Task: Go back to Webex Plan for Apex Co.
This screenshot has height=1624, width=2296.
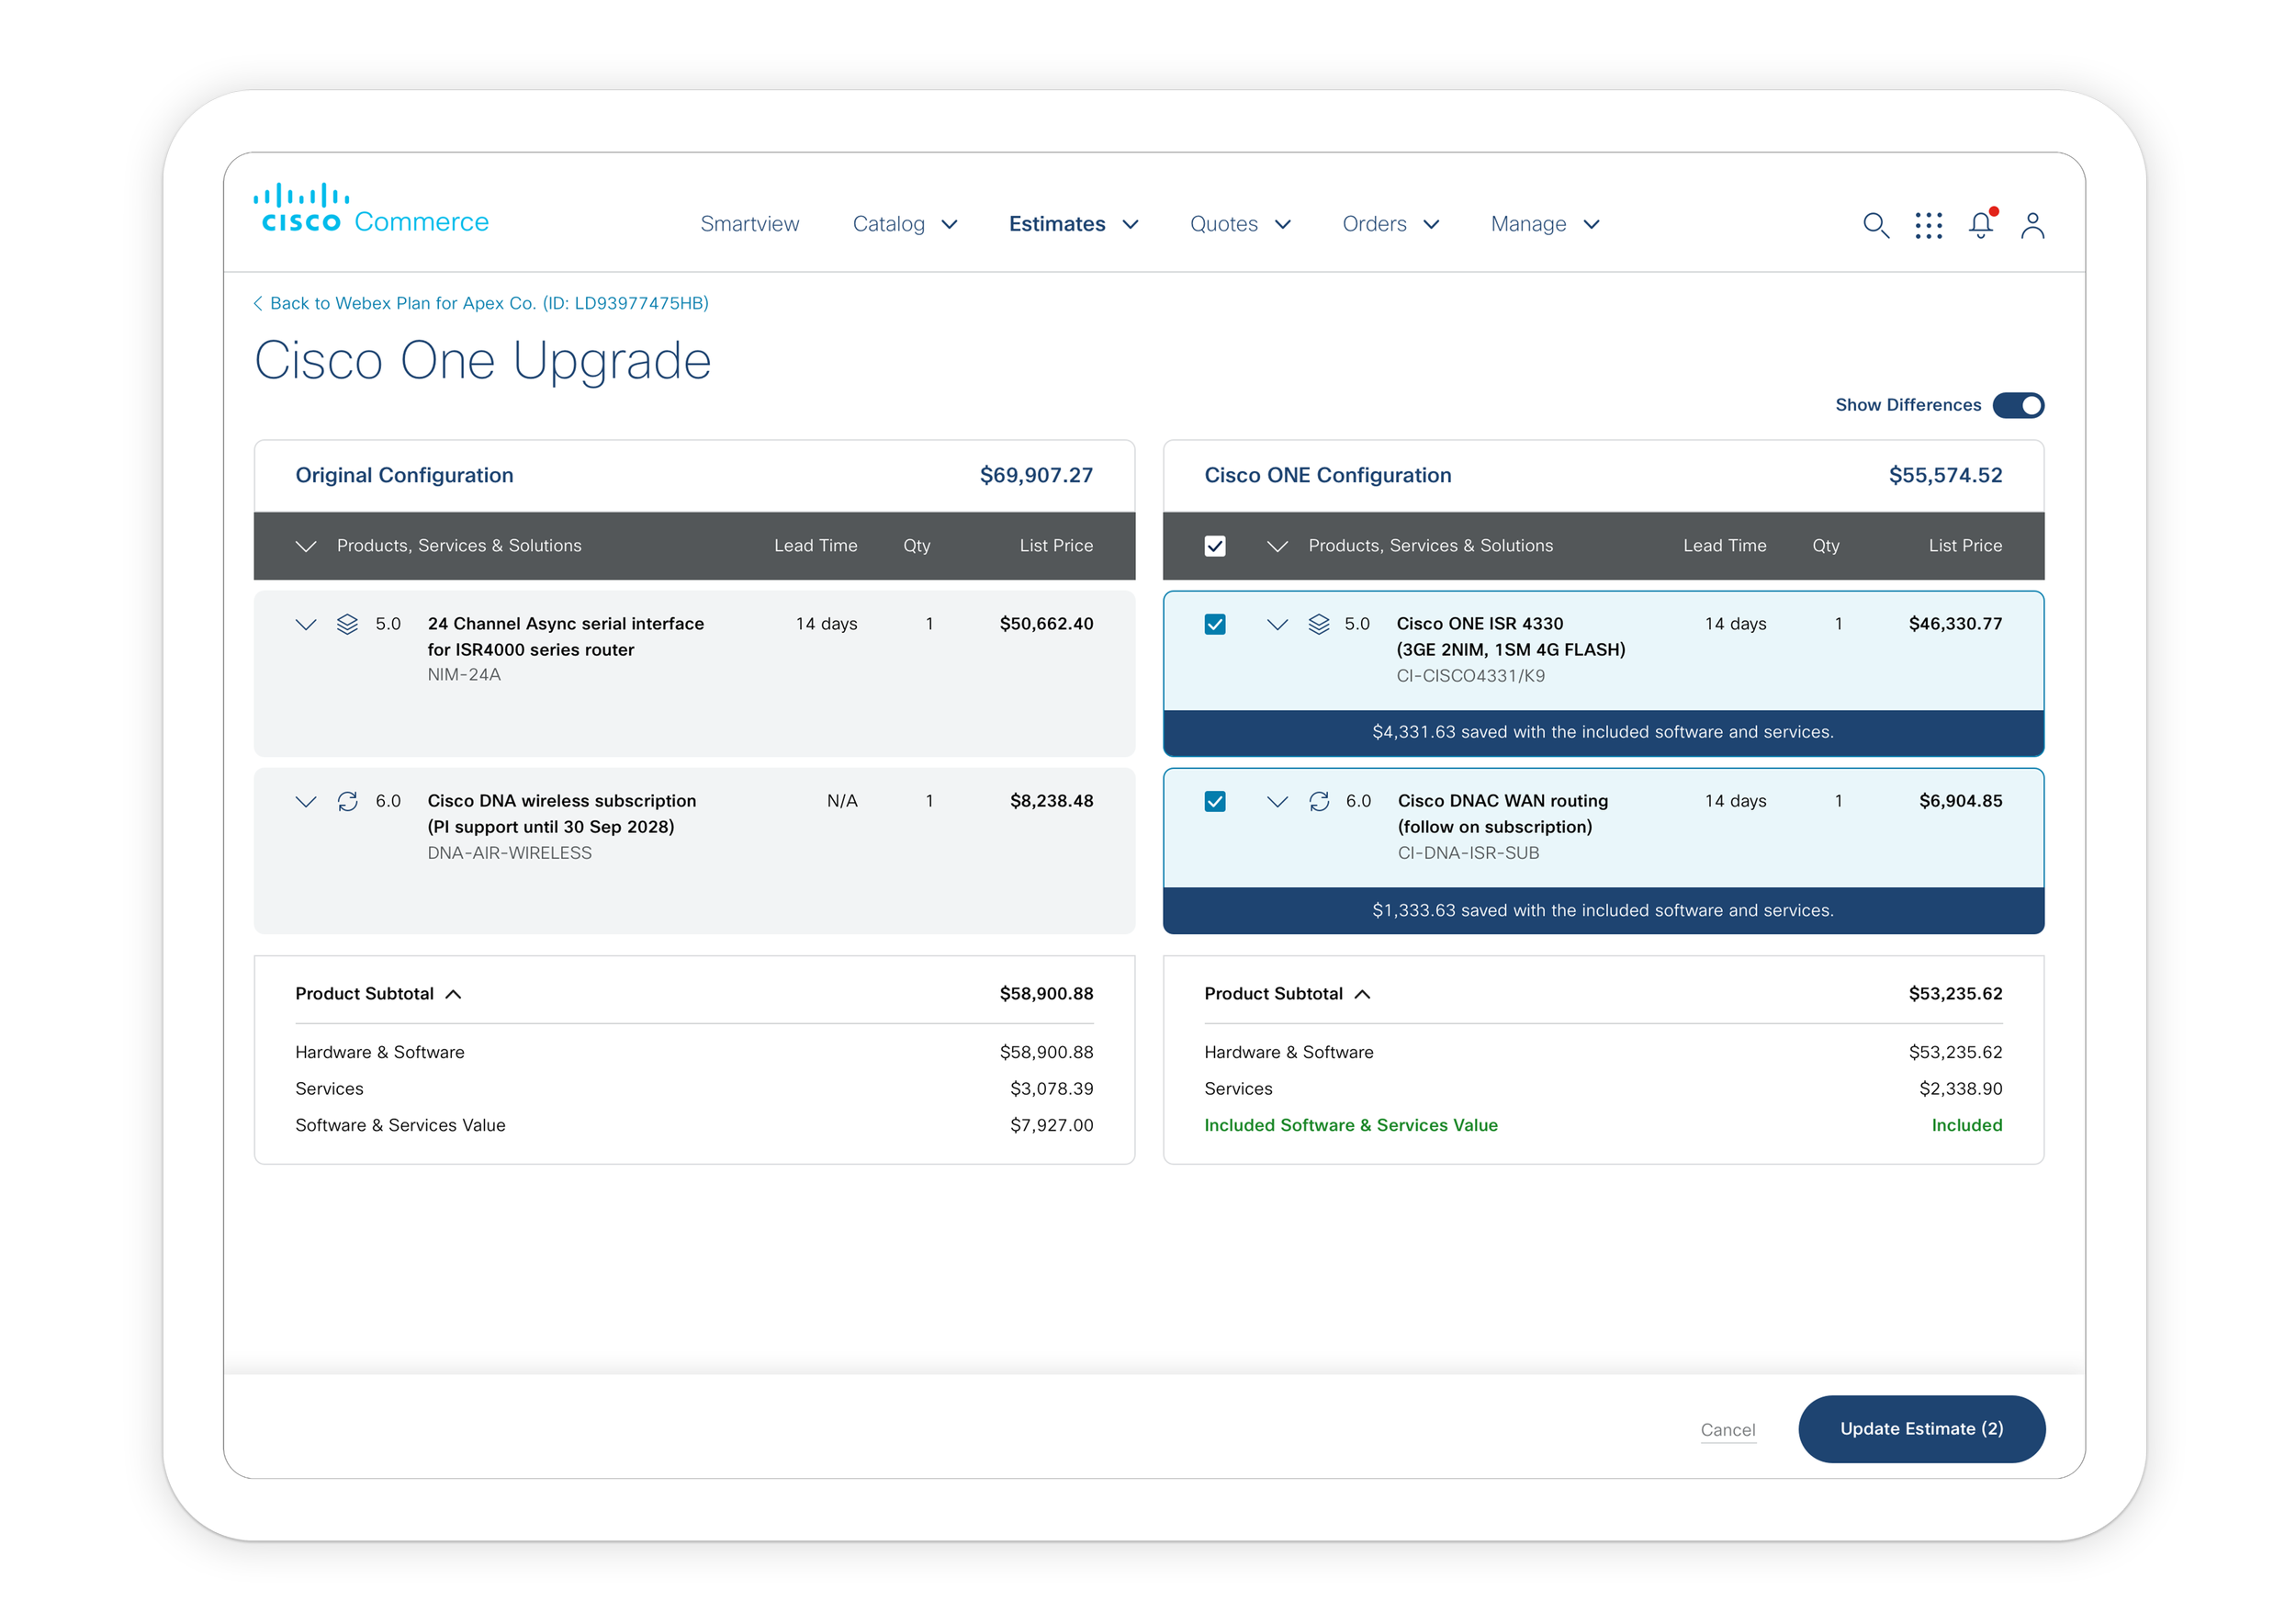Action: coord(481,303)
